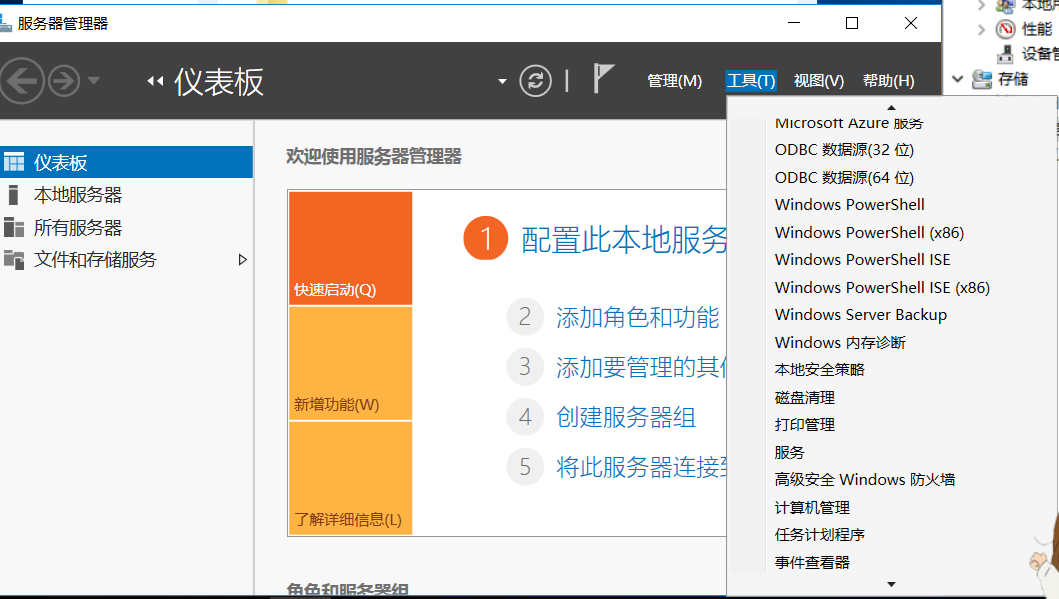Click the 将此服务器连接到 cloud link

(x=642, y=467)
